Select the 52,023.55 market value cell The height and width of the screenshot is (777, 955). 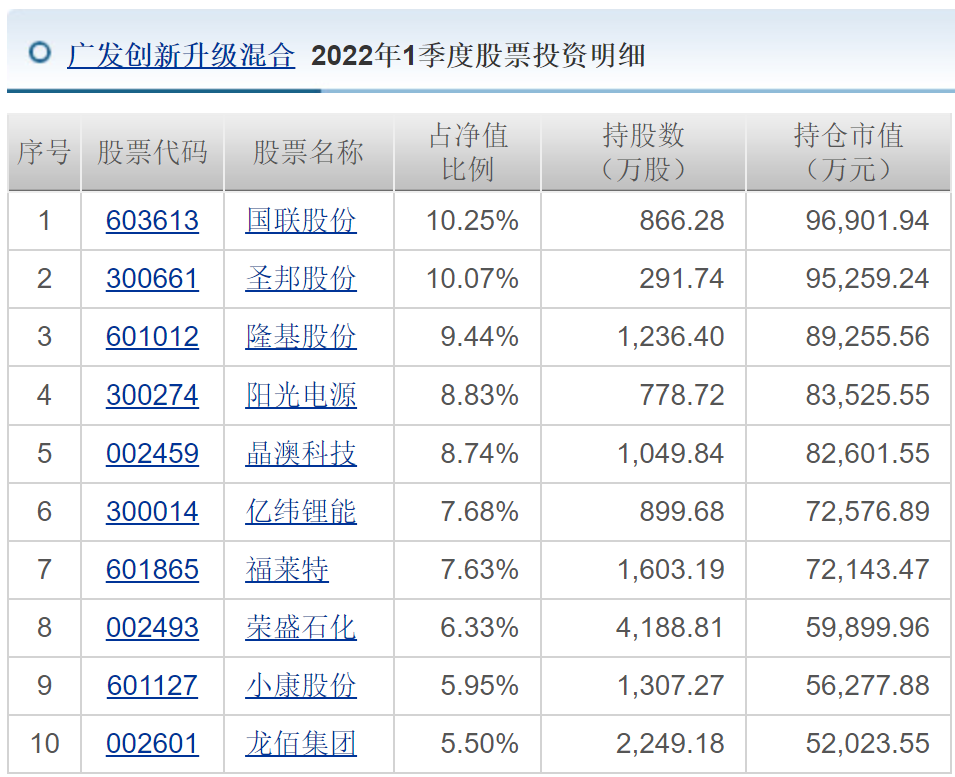[848, 744]
